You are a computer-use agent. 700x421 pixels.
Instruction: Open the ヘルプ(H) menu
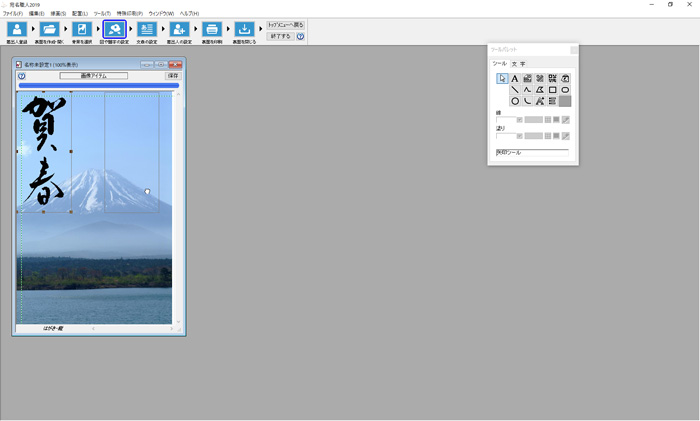coord(189,14)
